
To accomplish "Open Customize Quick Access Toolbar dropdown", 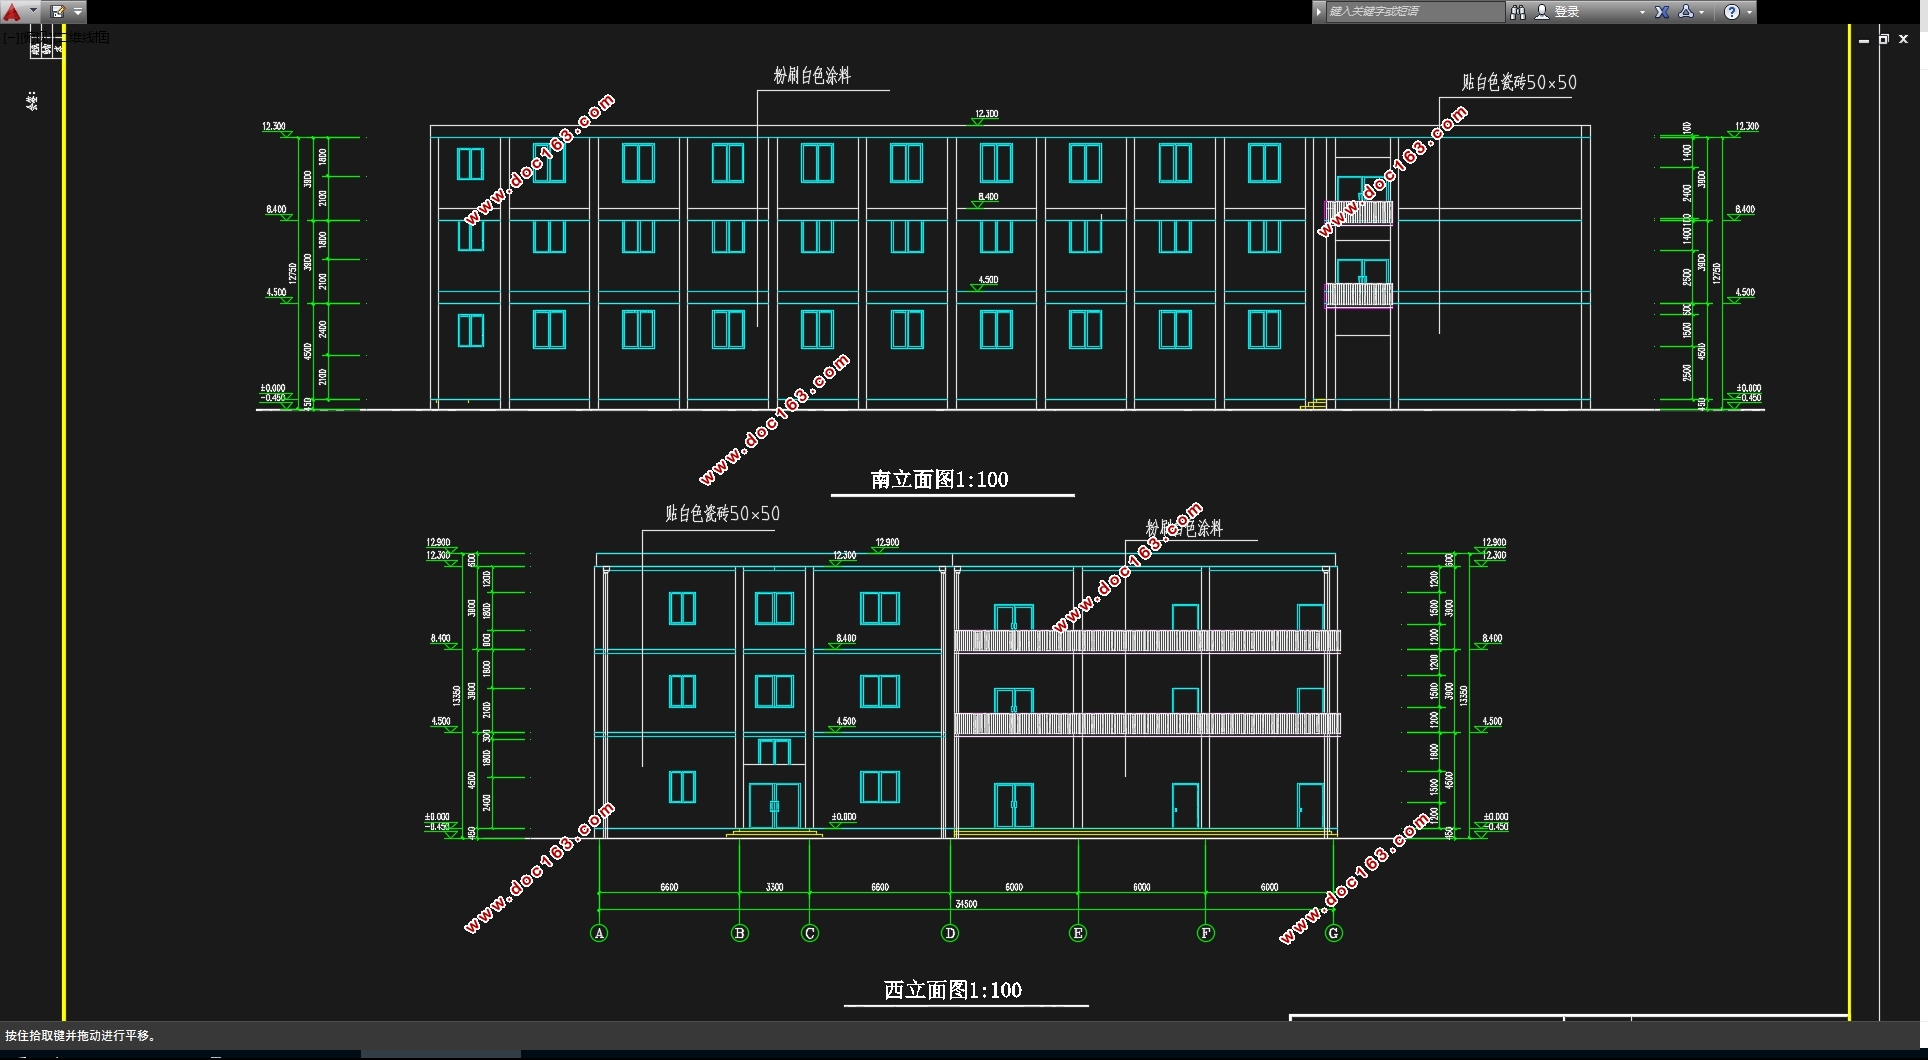I will pos(78,12).
